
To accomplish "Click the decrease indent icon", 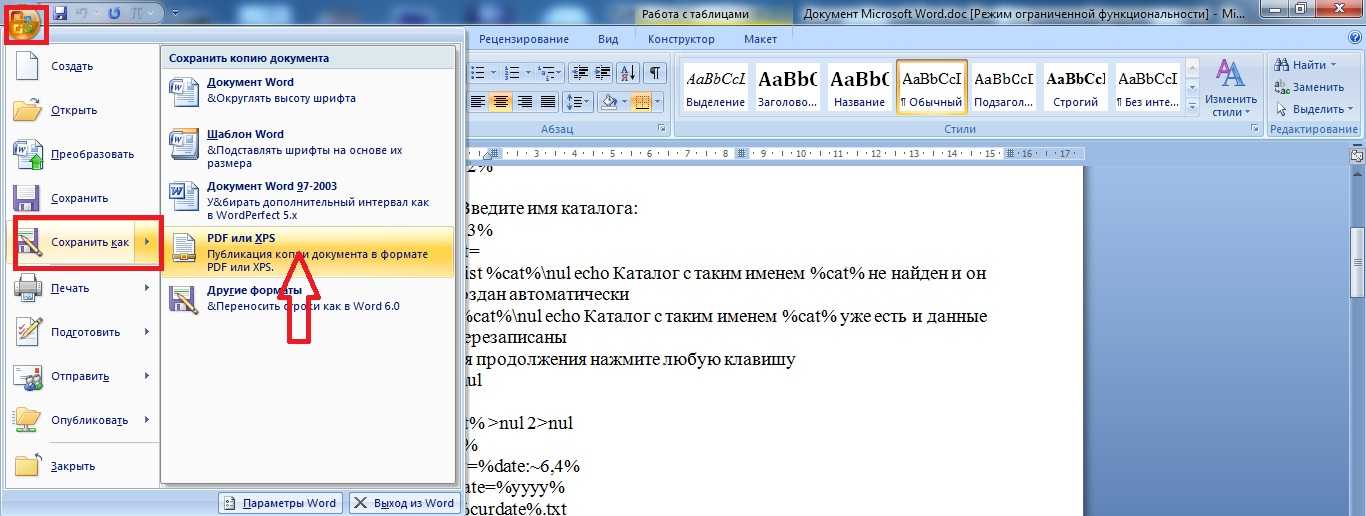I will point(579,72).
